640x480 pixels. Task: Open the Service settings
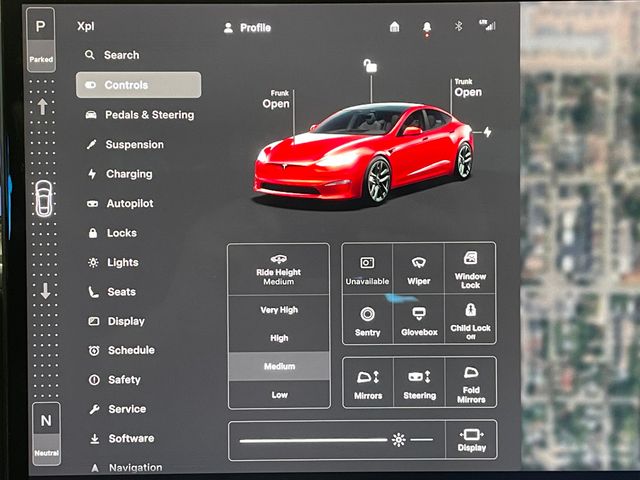pos(118,409)
